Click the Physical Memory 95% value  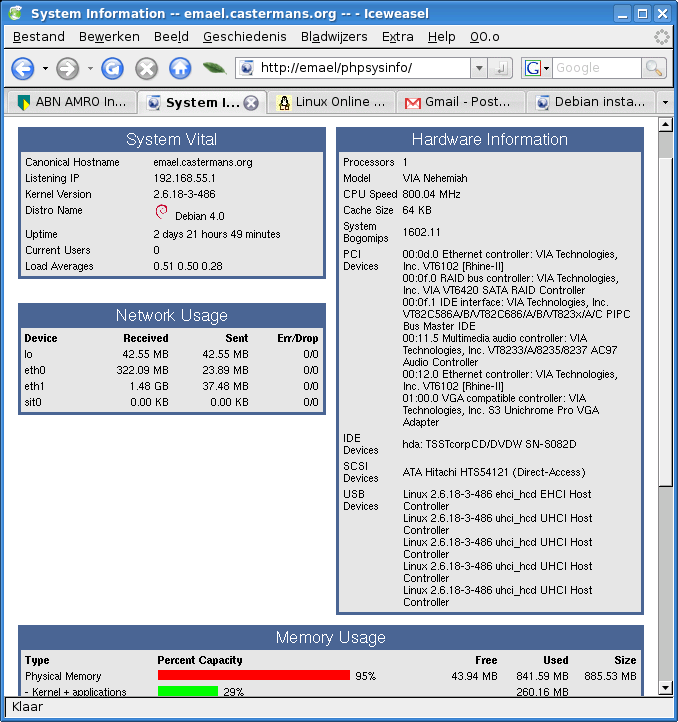(x=366, y=676)
